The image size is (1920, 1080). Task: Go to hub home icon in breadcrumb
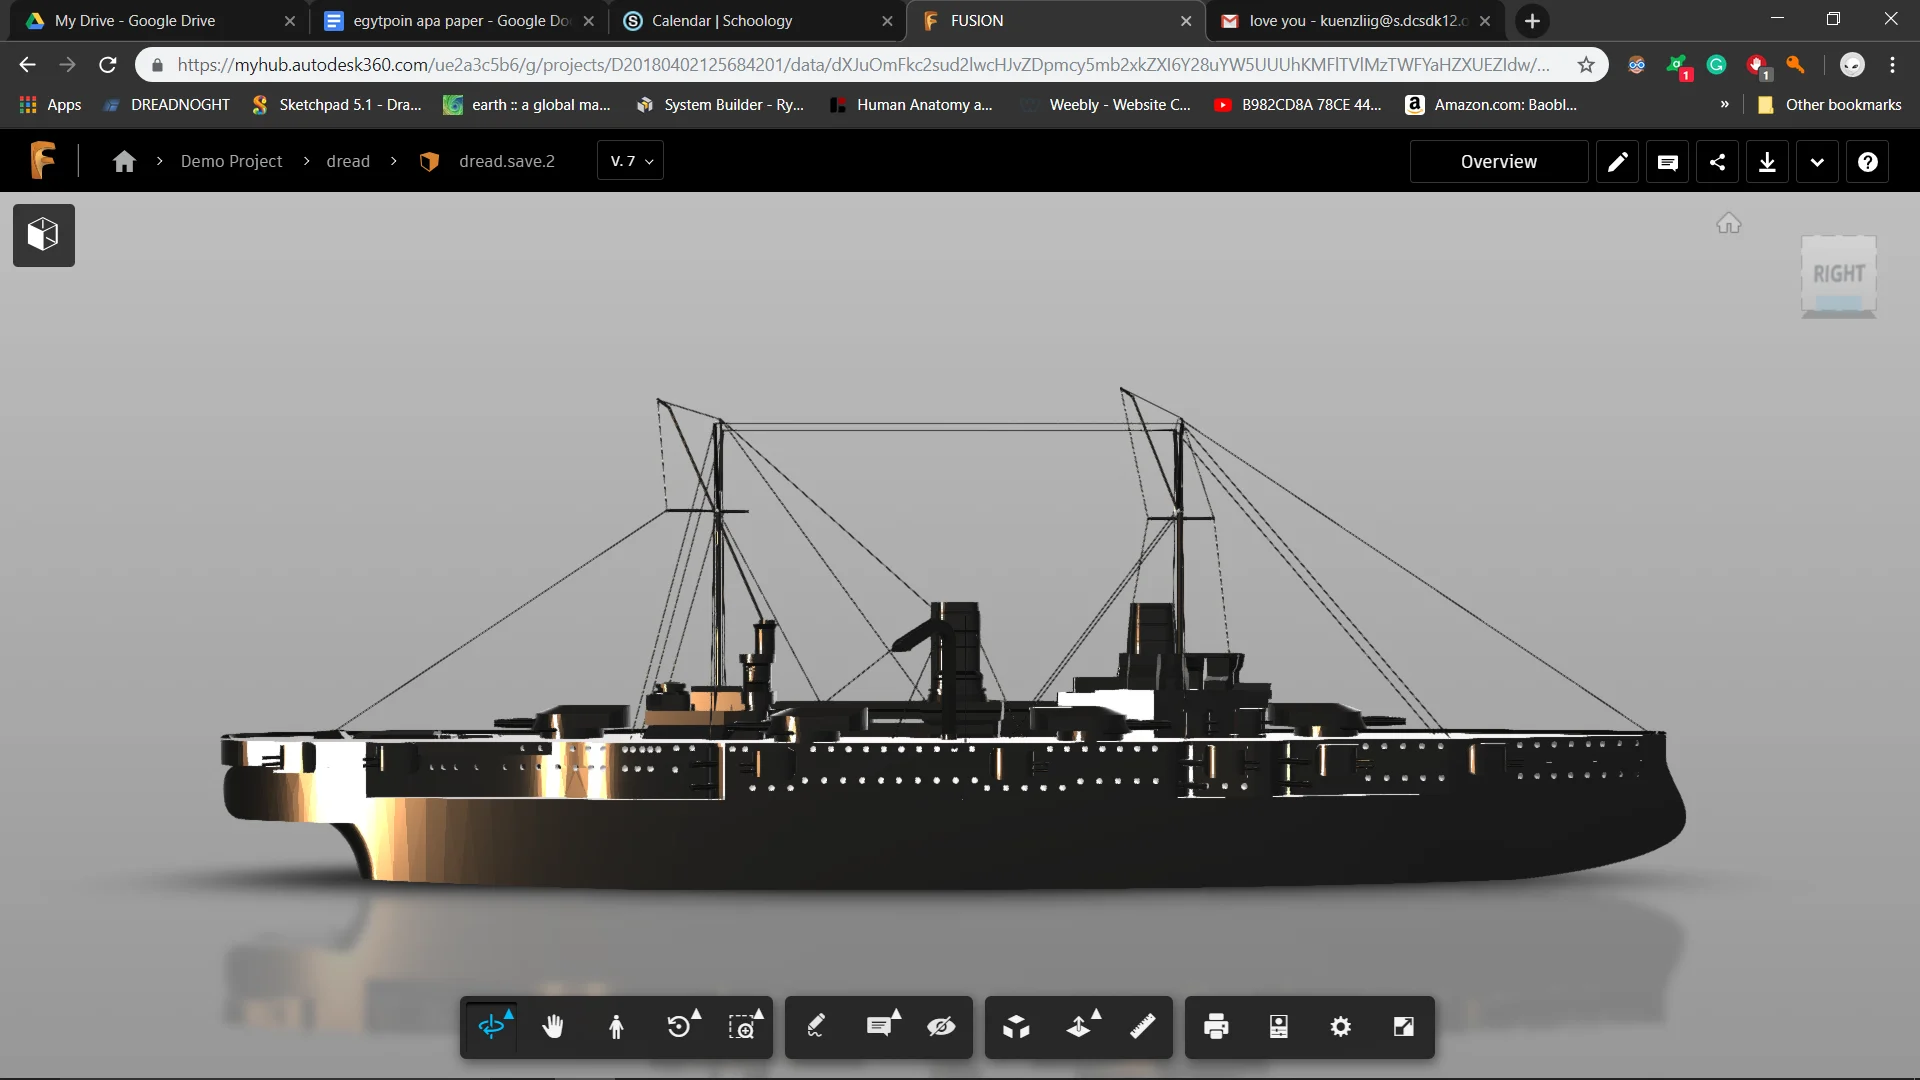(x=124, y=161)
